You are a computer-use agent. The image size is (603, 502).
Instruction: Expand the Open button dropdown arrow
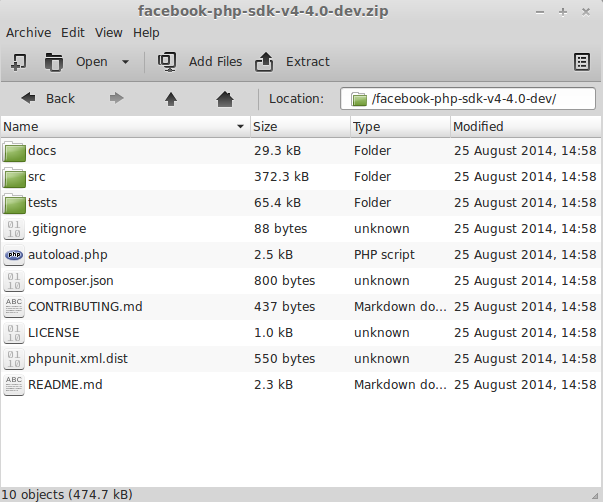(125, 62)
